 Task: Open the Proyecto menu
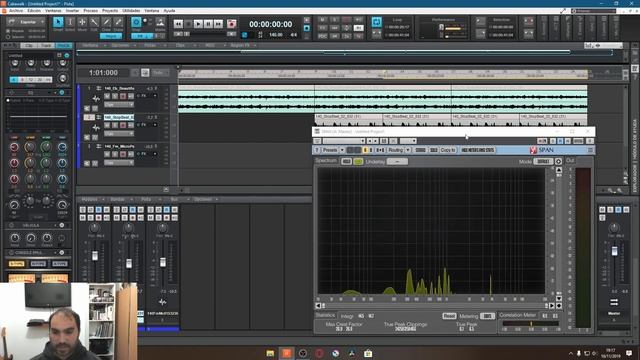(110, 11)
